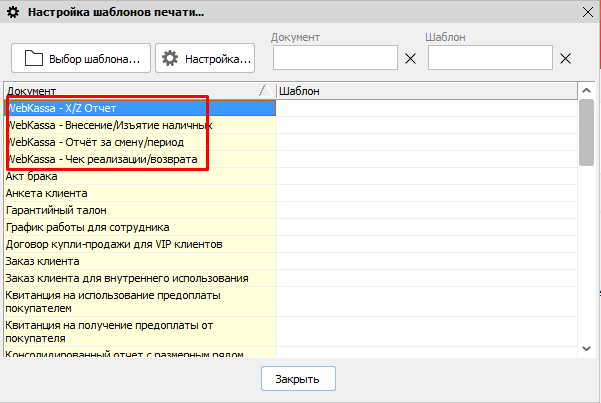Clear the Шаблон filter with X
Viewport: 601px width, 403px height.
pyautogui.click(x=565, y=59)
